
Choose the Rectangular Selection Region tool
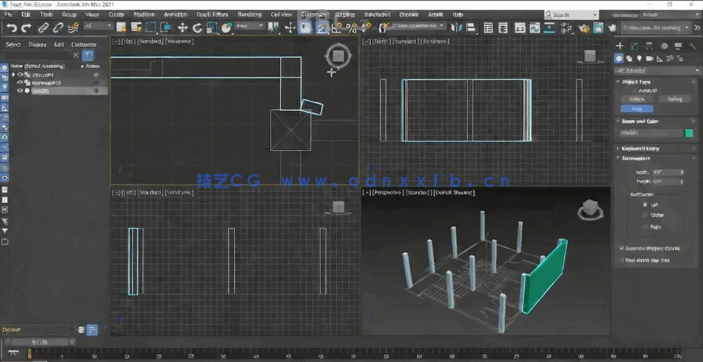coord(150,28)
